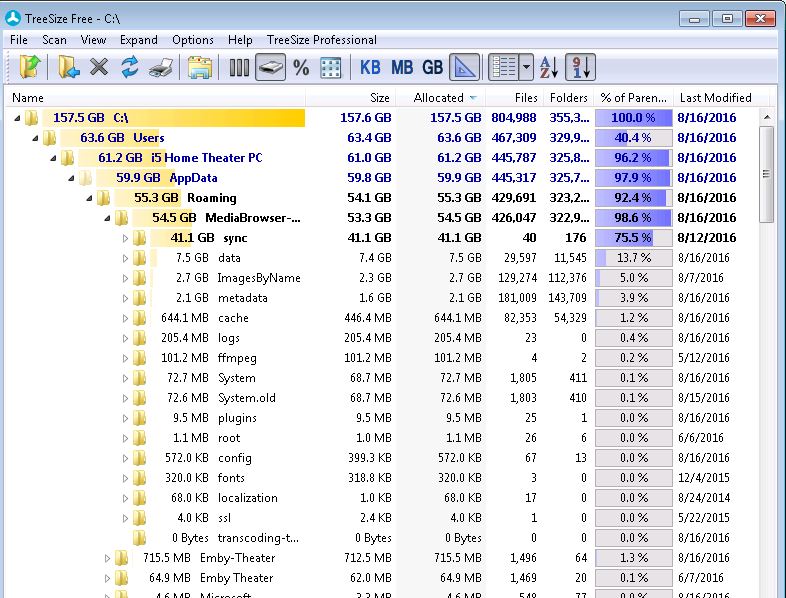Open the Options menu
786x598 pixels.
[x=193, y=40]
